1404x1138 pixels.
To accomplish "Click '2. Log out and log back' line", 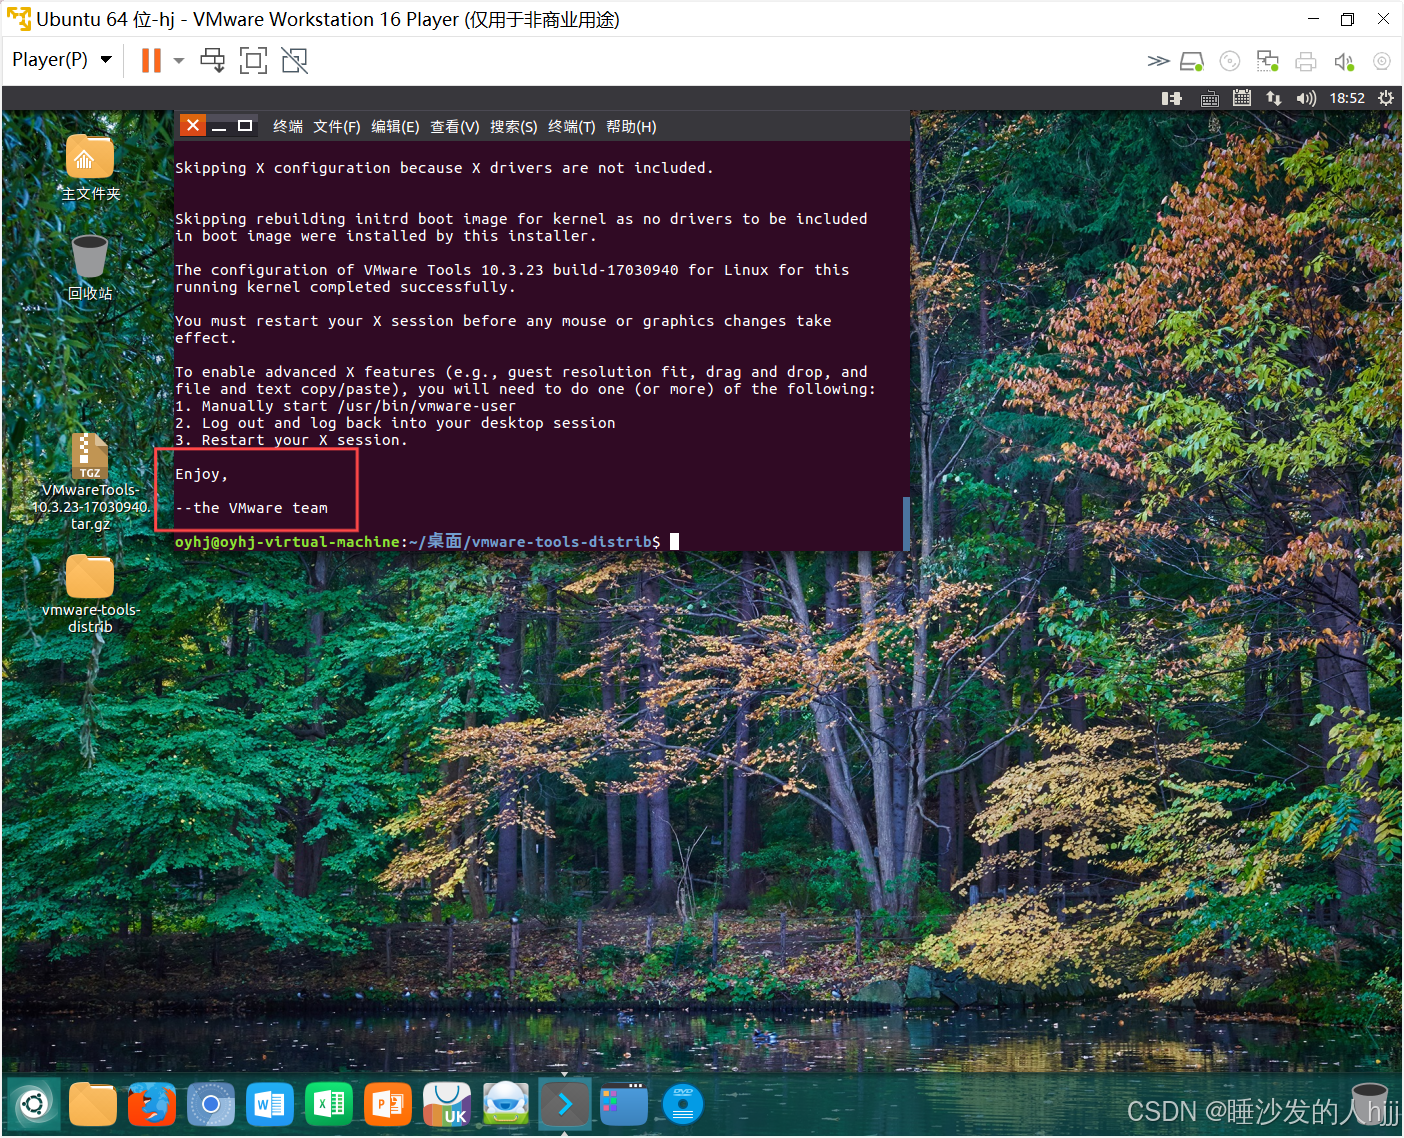I will coord(395,423).
